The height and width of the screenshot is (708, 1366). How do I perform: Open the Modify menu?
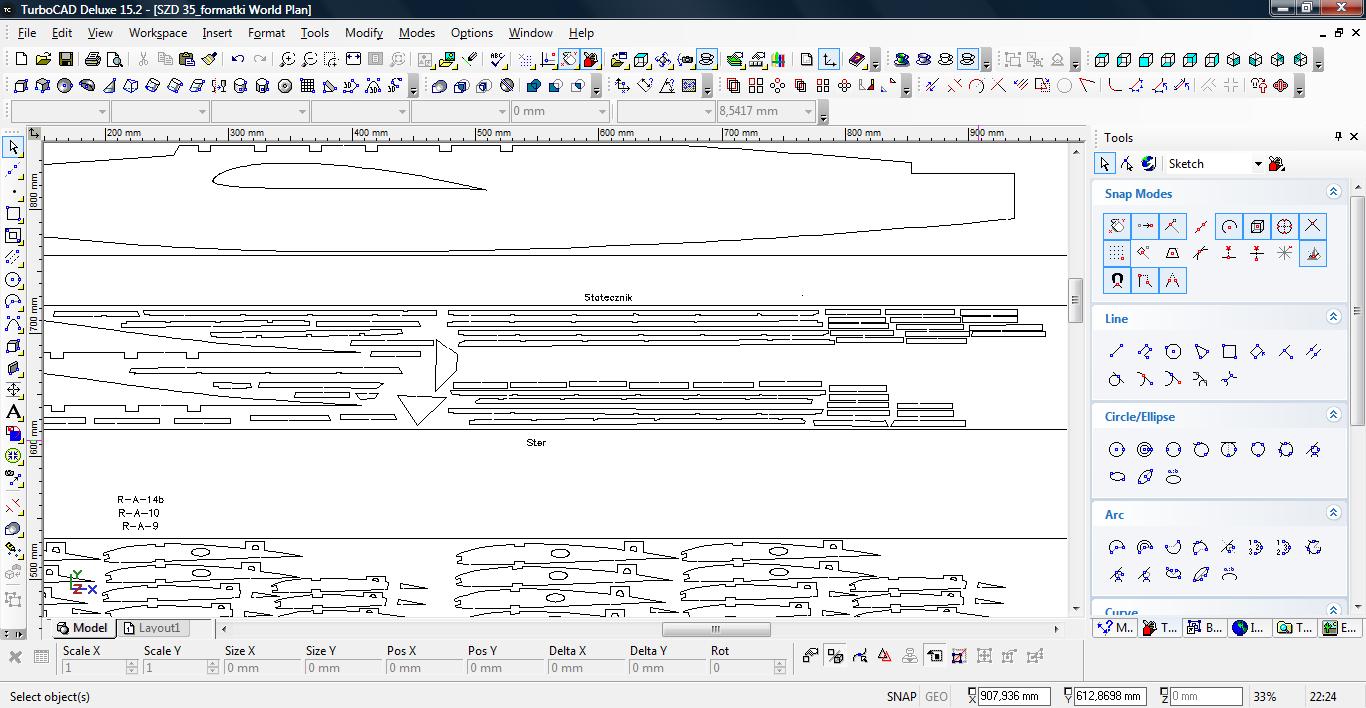pyautogui.click(x=363, y=33)
